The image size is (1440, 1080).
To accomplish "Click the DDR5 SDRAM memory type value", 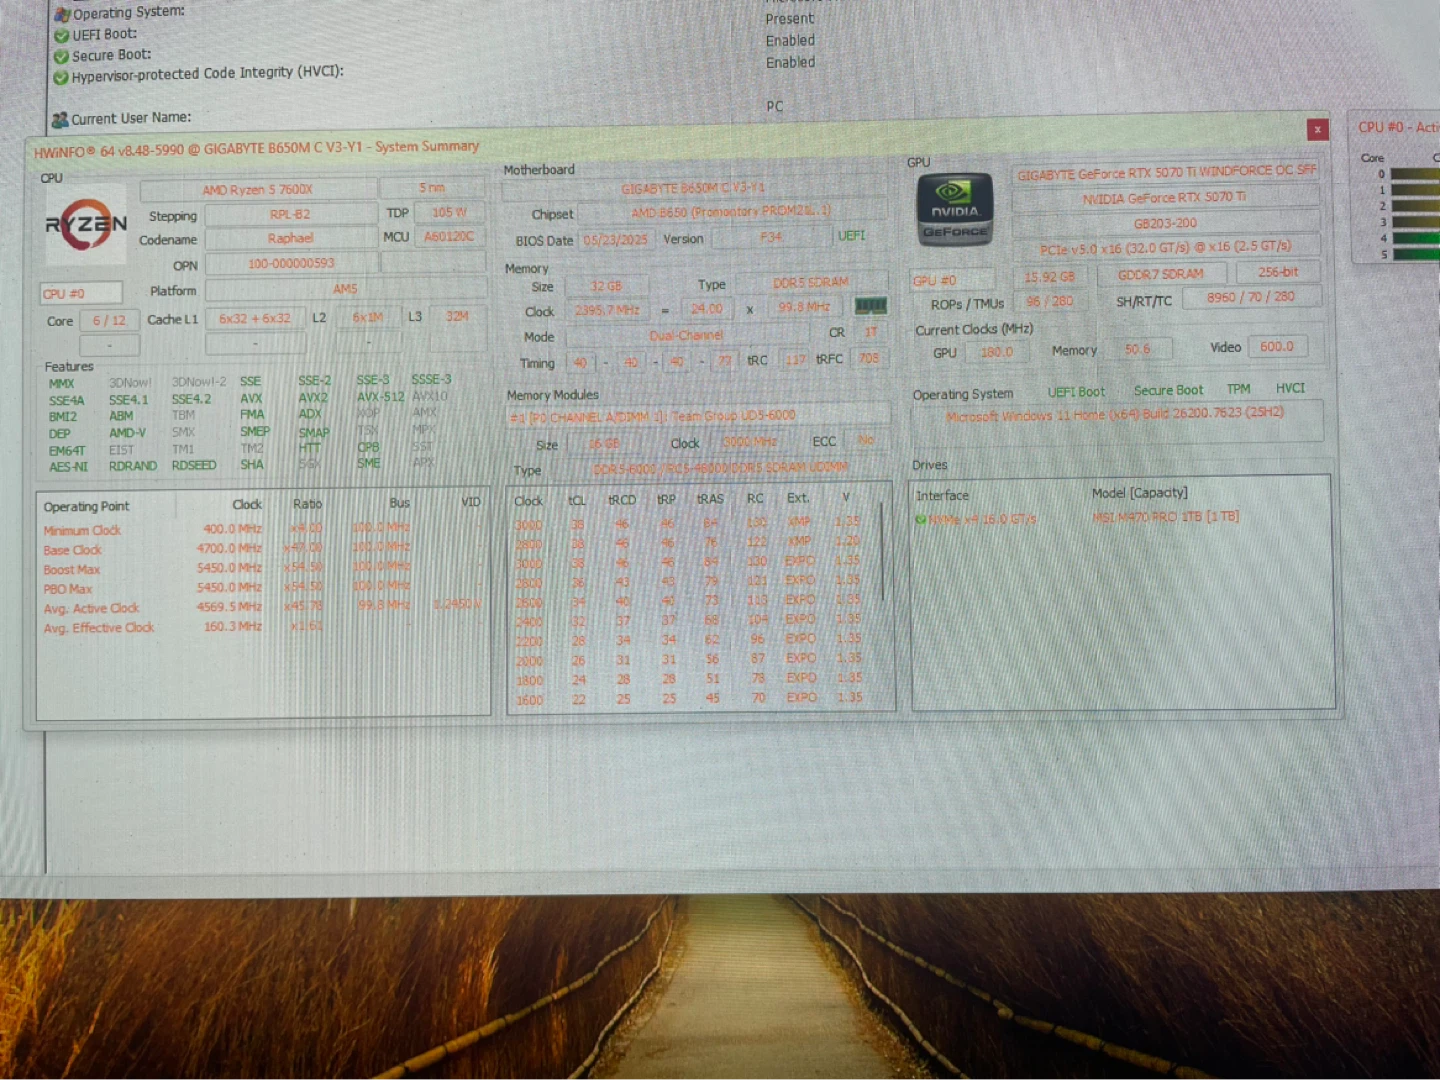I will pos(809,283).
